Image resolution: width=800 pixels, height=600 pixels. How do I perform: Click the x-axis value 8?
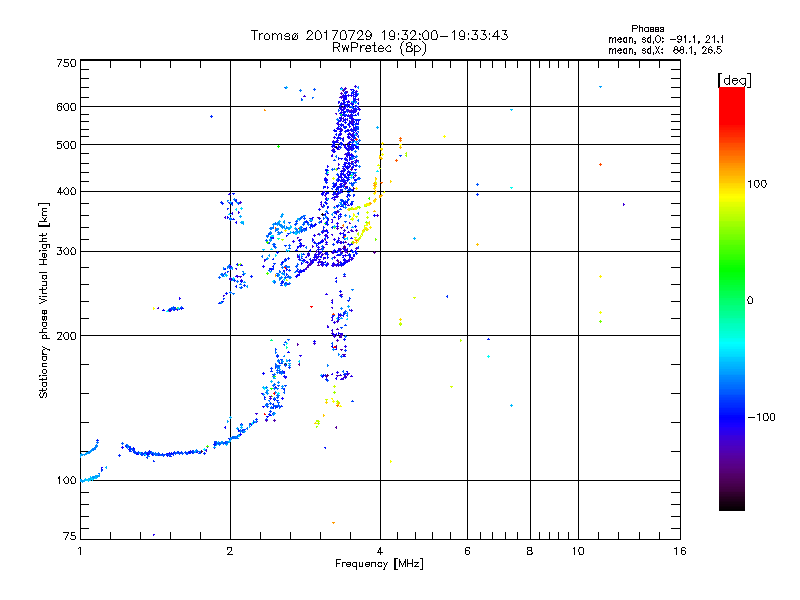tap(530, 551)
